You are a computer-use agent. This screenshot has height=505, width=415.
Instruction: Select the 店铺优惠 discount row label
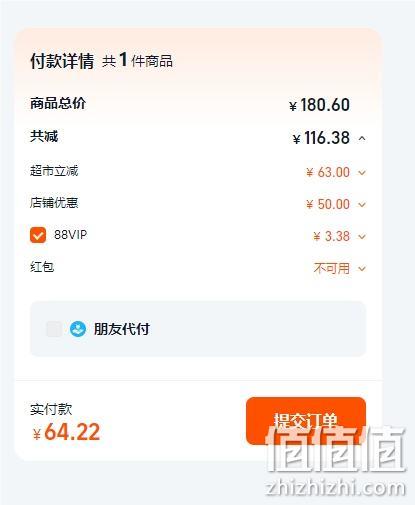coord(54,202)
